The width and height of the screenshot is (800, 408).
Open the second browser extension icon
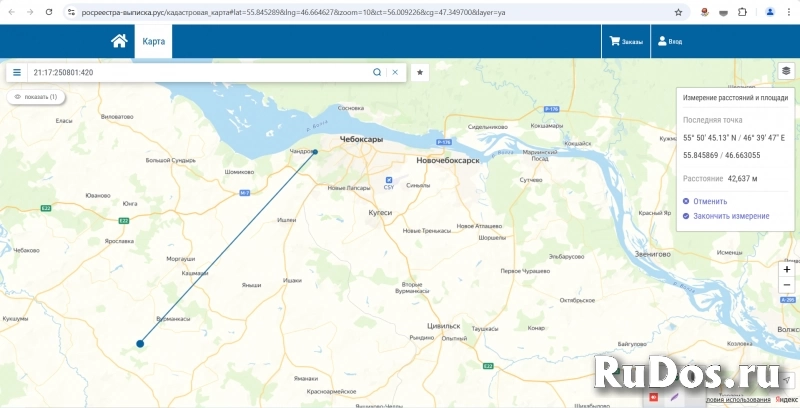(x=723, y=12)
